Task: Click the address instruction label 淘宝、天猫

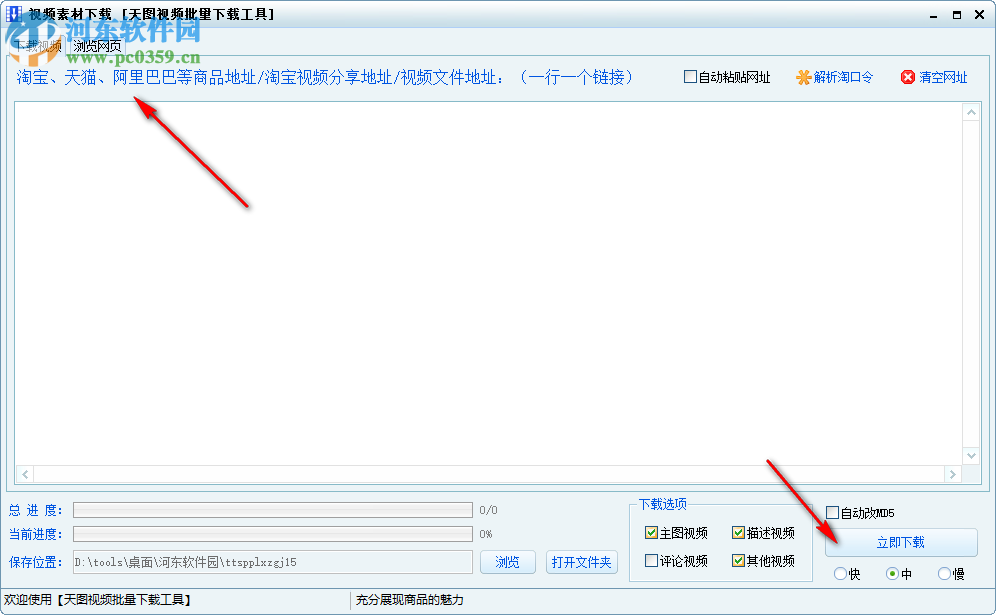Action: tap(325, 78)
